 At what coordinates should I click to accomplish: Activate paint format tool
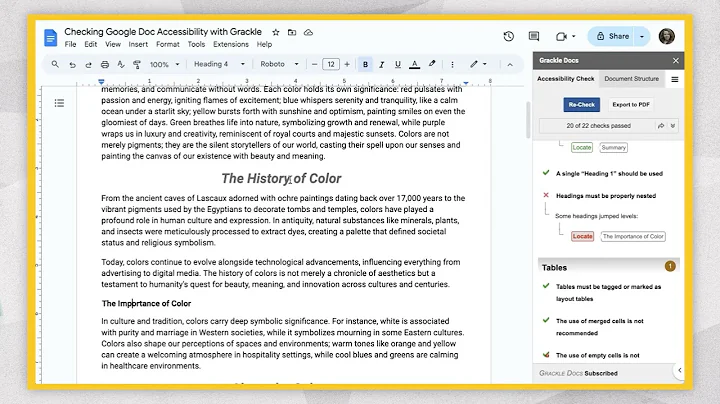[137, 65]
